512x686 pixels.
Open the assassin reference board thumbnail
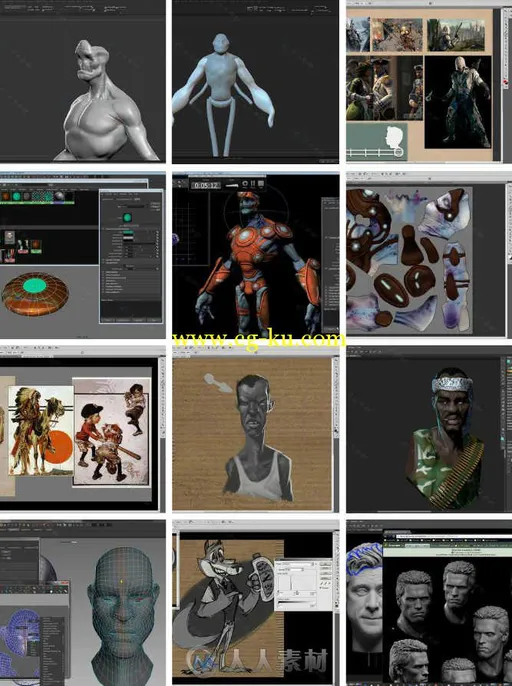[429, 82]
